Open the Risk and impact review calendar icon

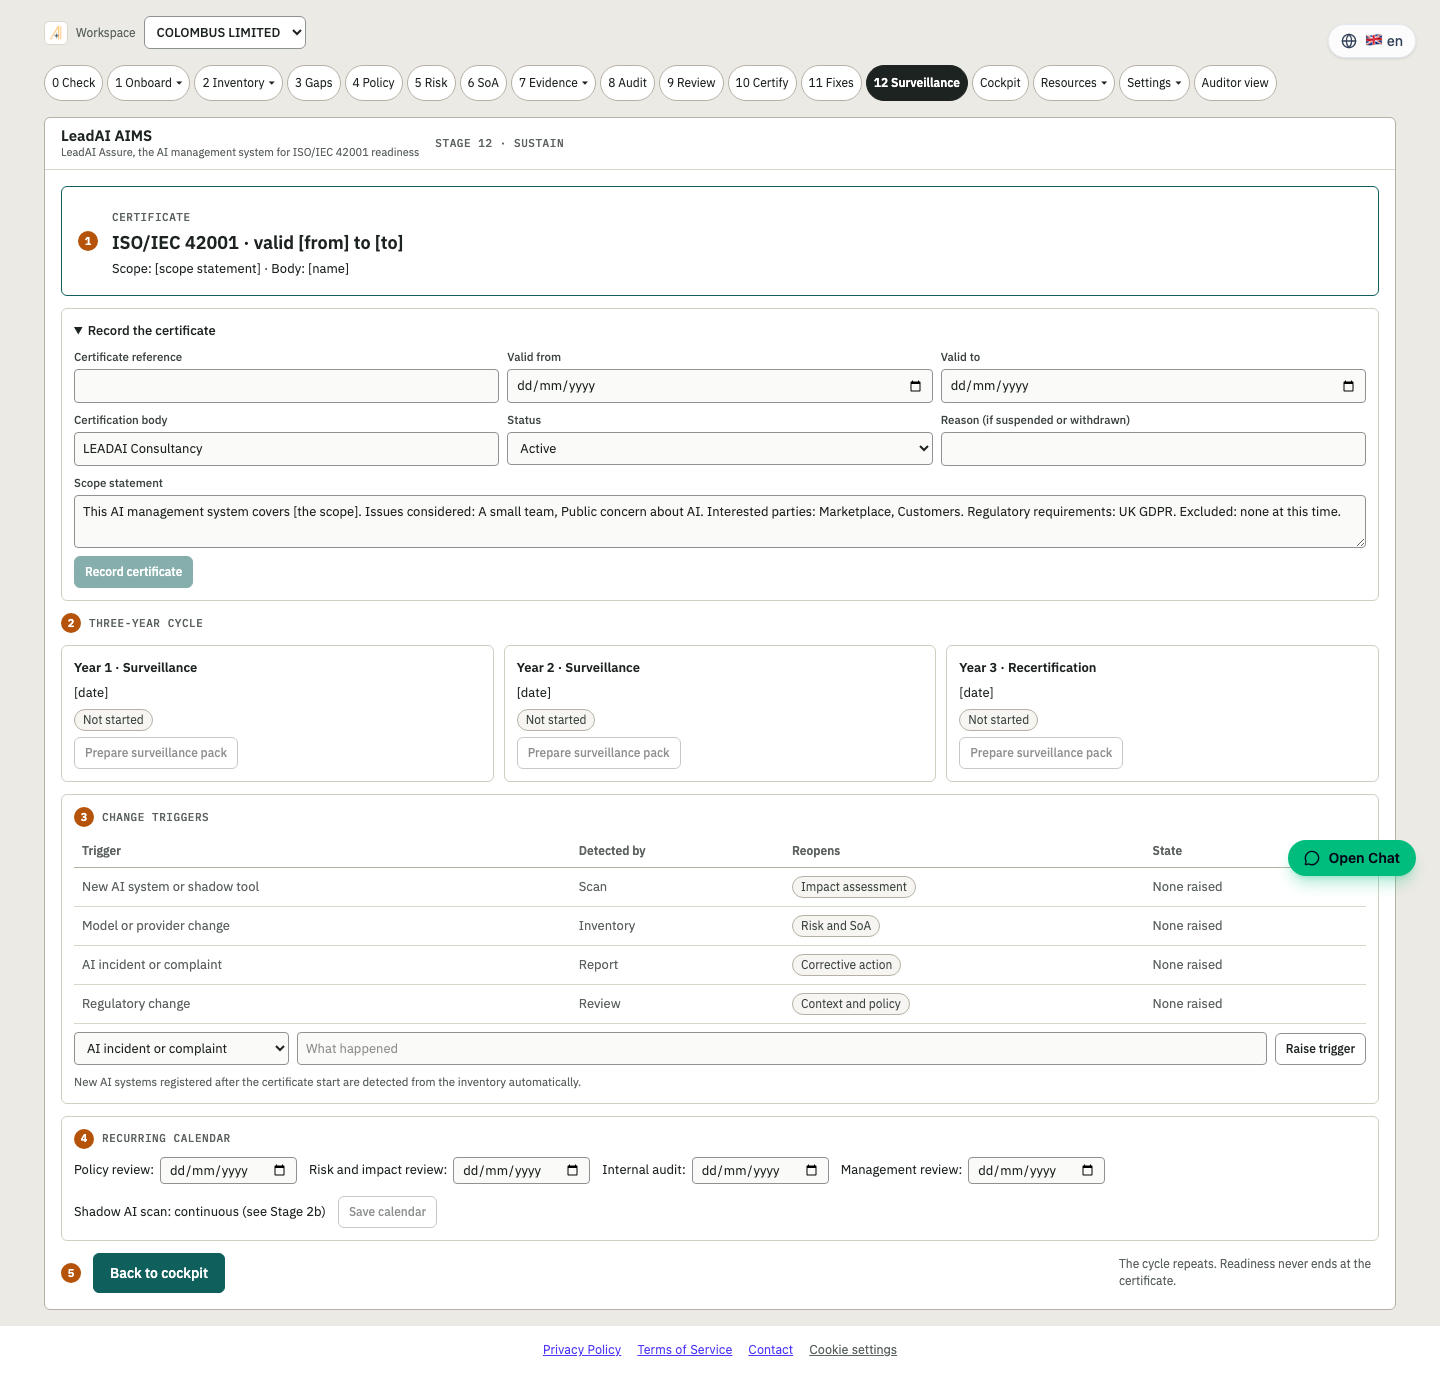(x=573, y=1171)
